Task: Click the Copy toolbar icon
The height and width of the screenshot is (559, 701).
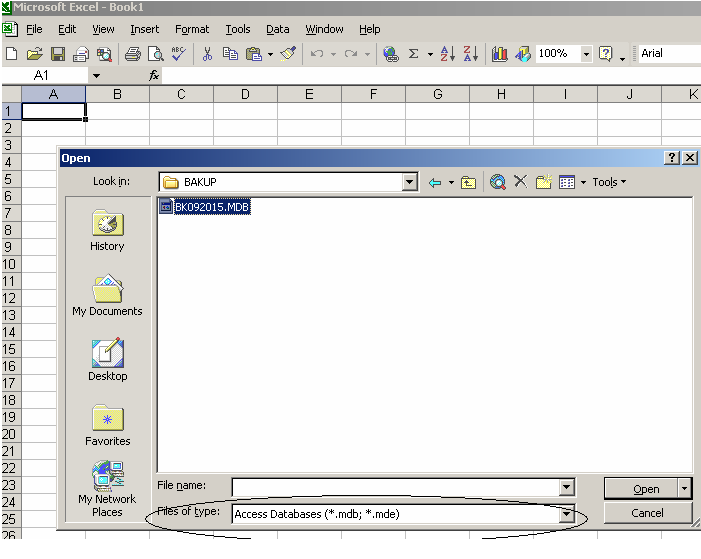Action: (230, 54)
